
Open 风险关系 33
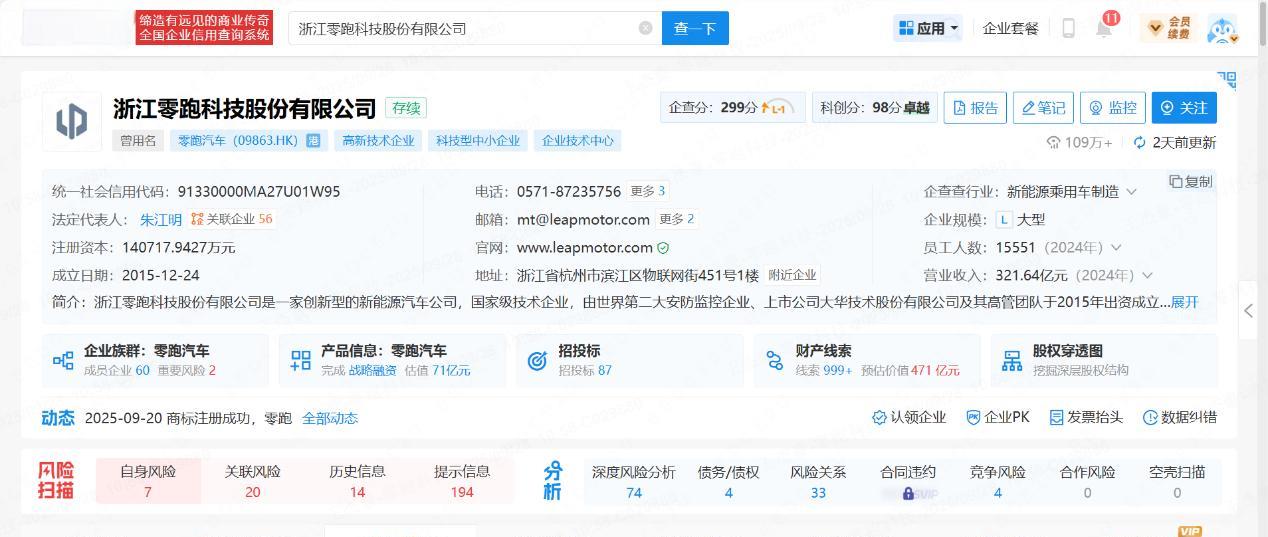[818, 481]
